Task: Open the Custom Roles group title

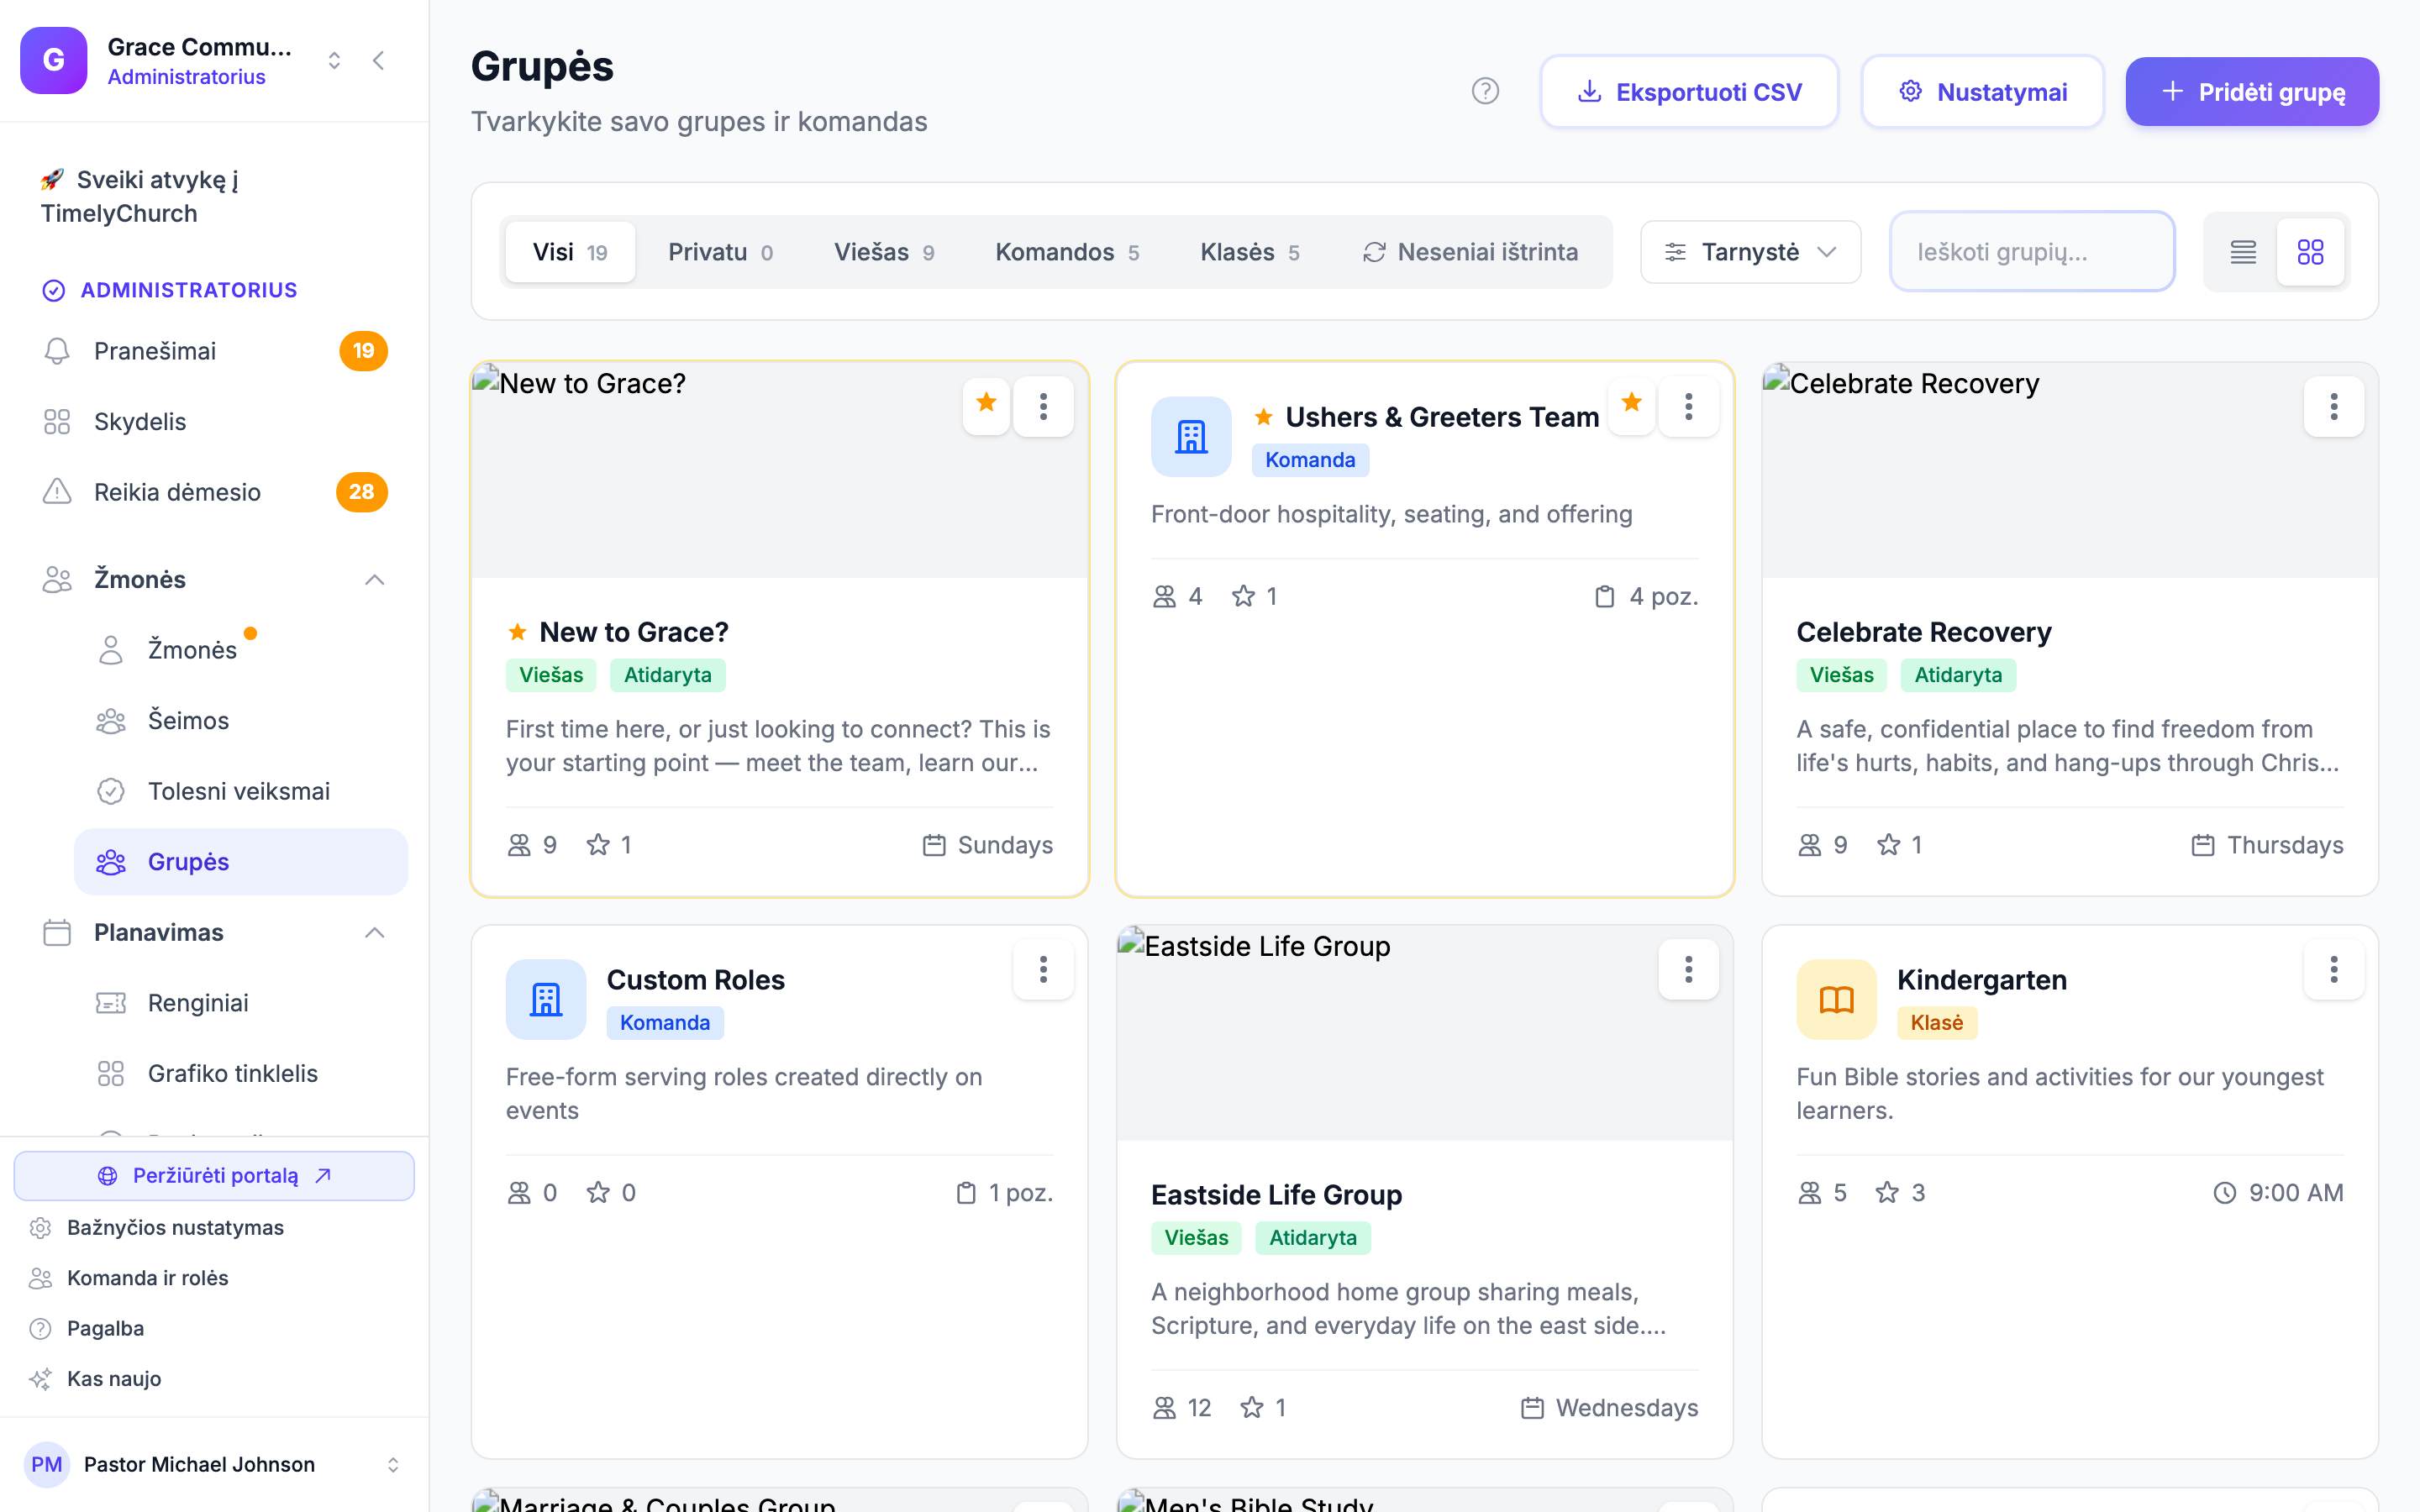Action: coord(696,980)
